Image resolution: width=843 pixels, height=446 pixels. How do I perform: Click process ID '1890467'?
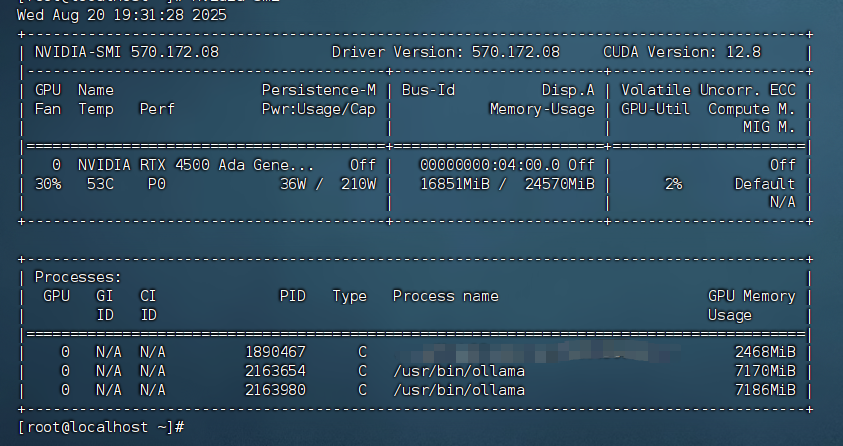click(x=275, y=352)
